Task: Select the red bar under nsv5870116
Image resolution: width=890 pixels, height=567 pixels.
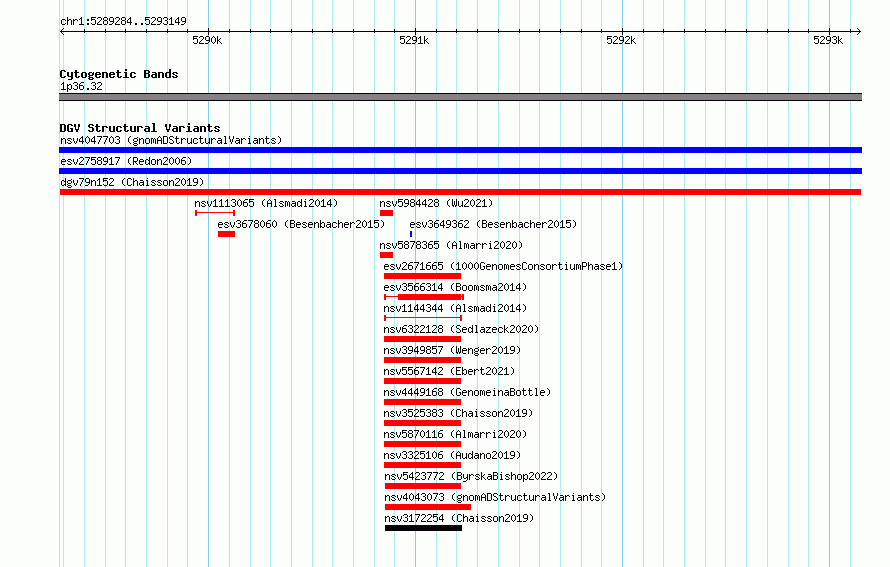Action: coord(422,444)
